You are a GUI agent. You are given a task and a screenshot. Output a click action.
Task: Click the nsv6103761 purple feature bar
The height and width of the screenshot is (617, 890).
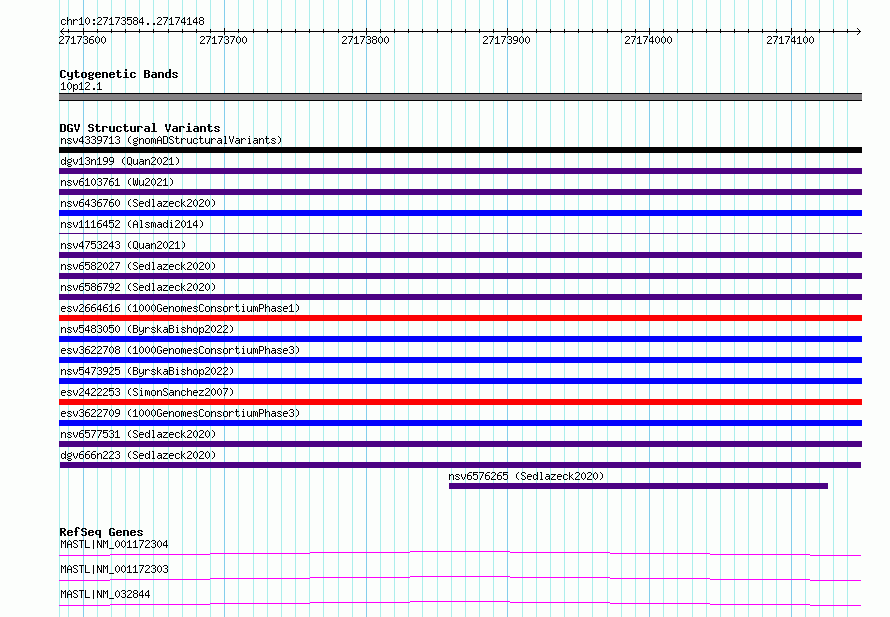click(460, 192)
